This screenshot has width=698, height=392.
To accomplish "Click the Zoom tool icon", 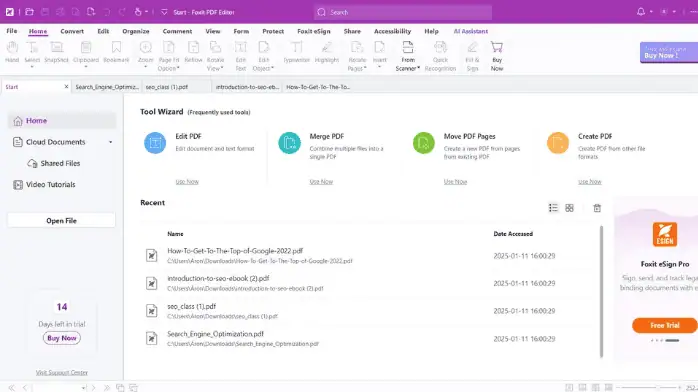I will tap(146, 47).
